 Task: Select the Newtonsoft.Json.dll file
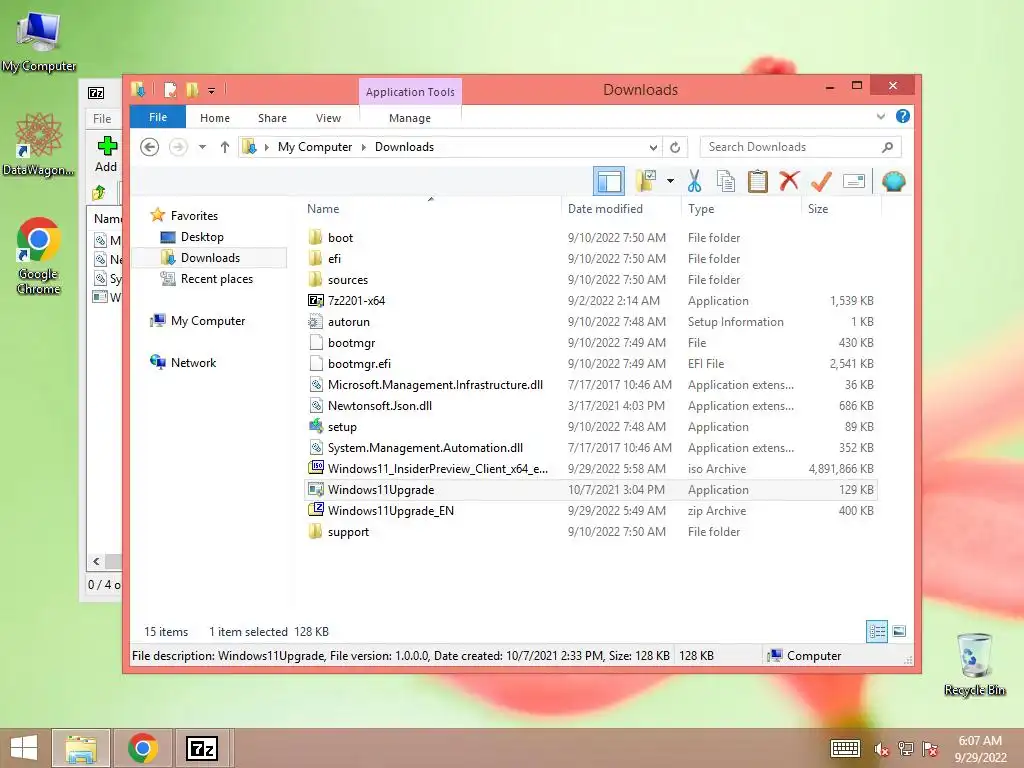pos(590,406)
